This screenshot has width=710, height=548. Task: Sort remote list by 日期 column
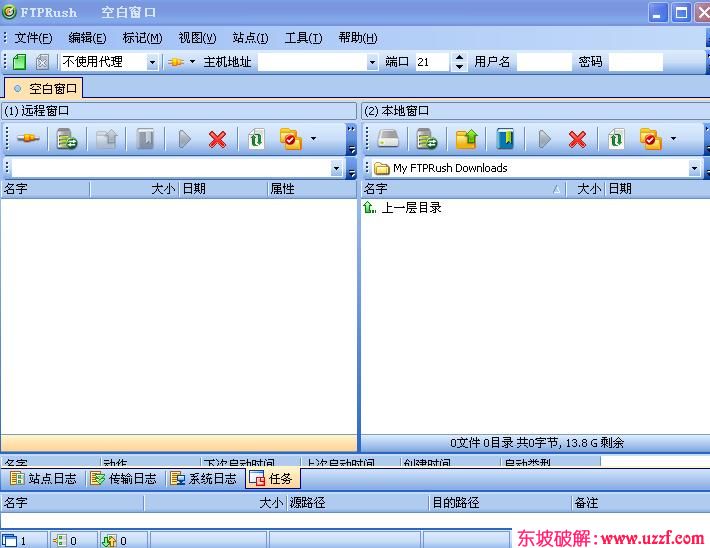tap(223, 189)
